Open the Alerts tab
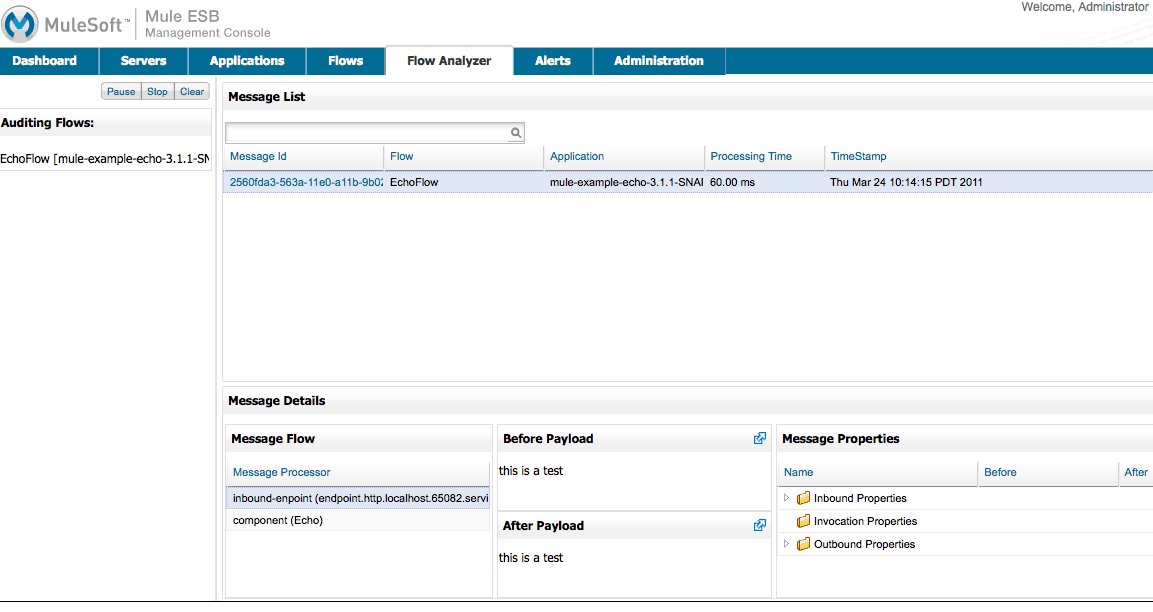 click(553, 61)
